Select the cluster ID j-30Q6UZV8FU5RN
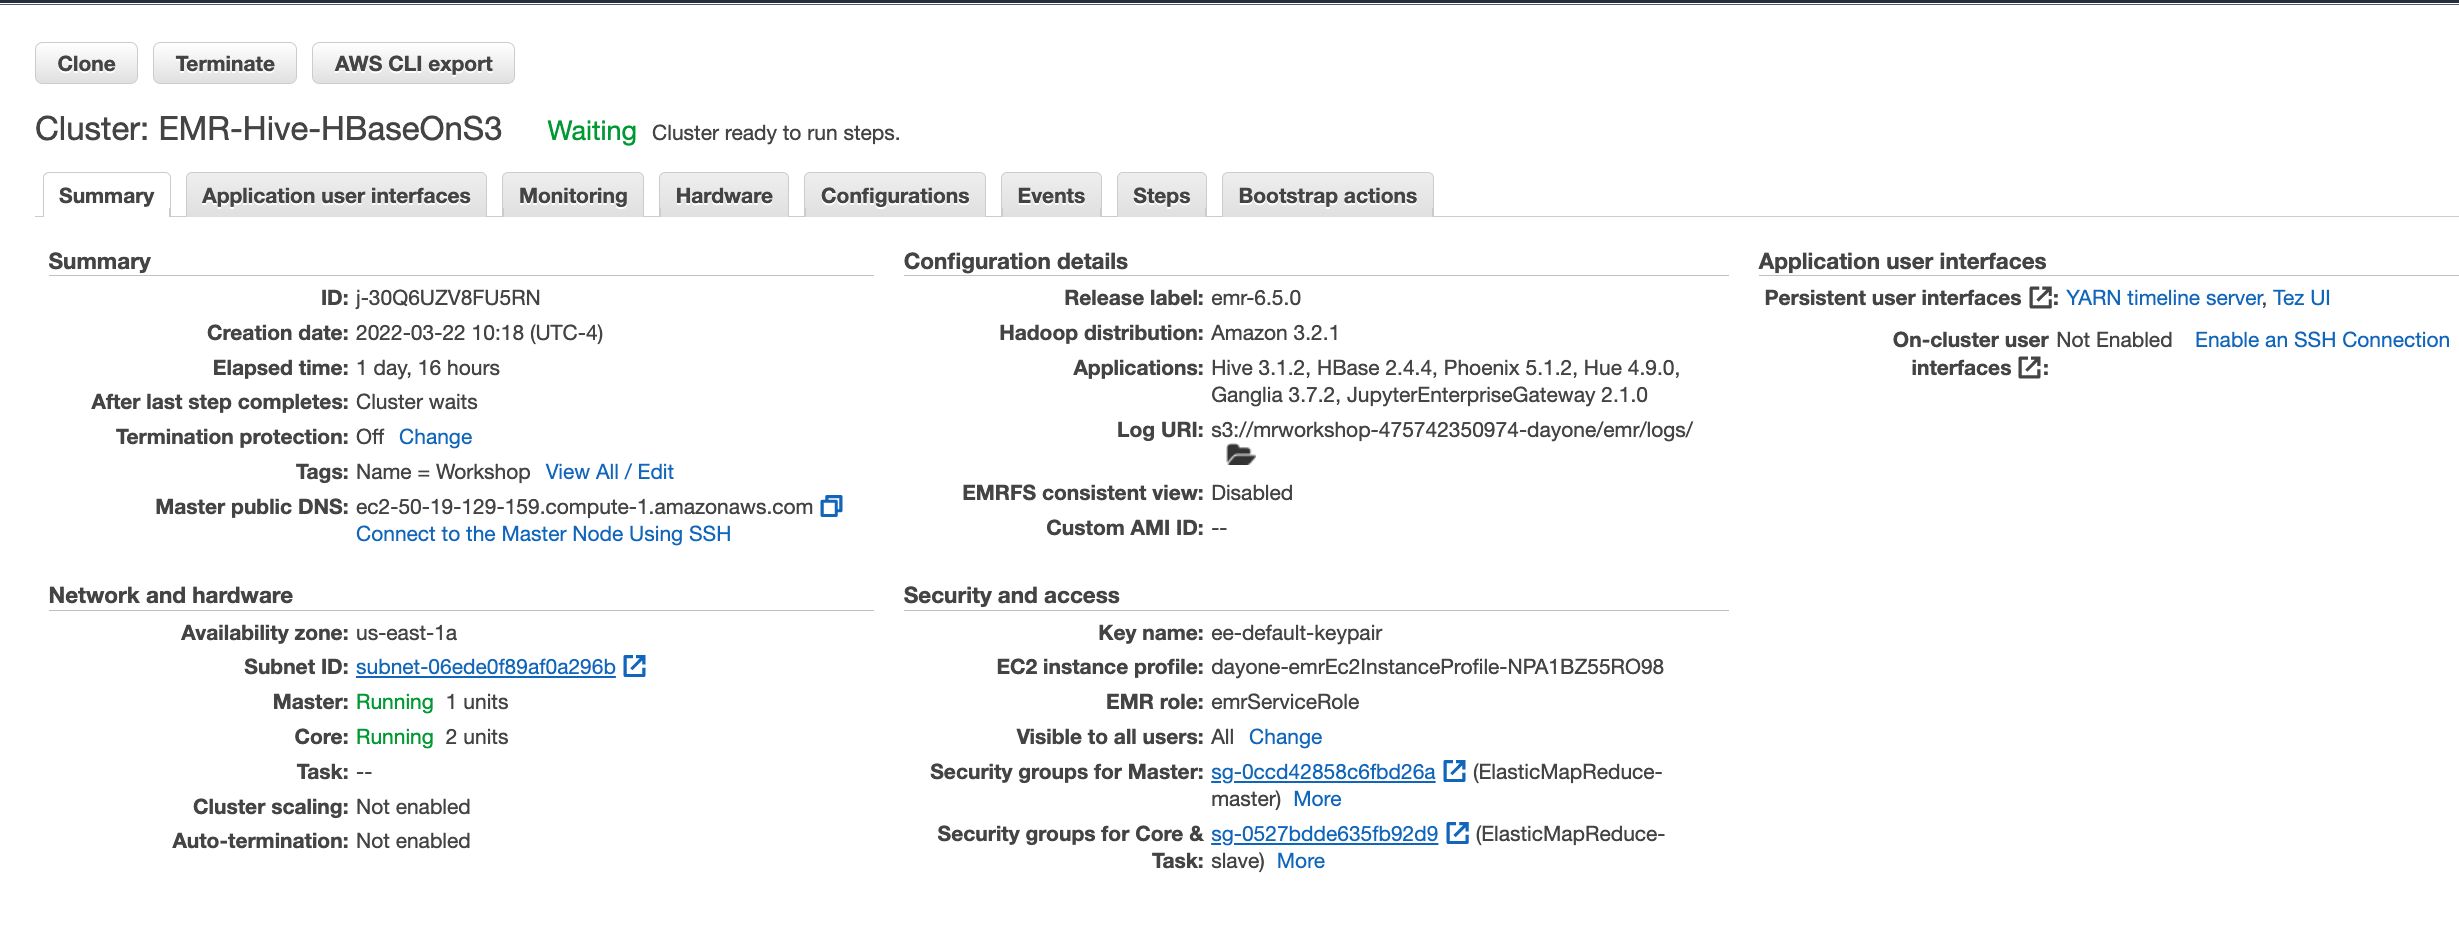 click(x=448, y=298)
